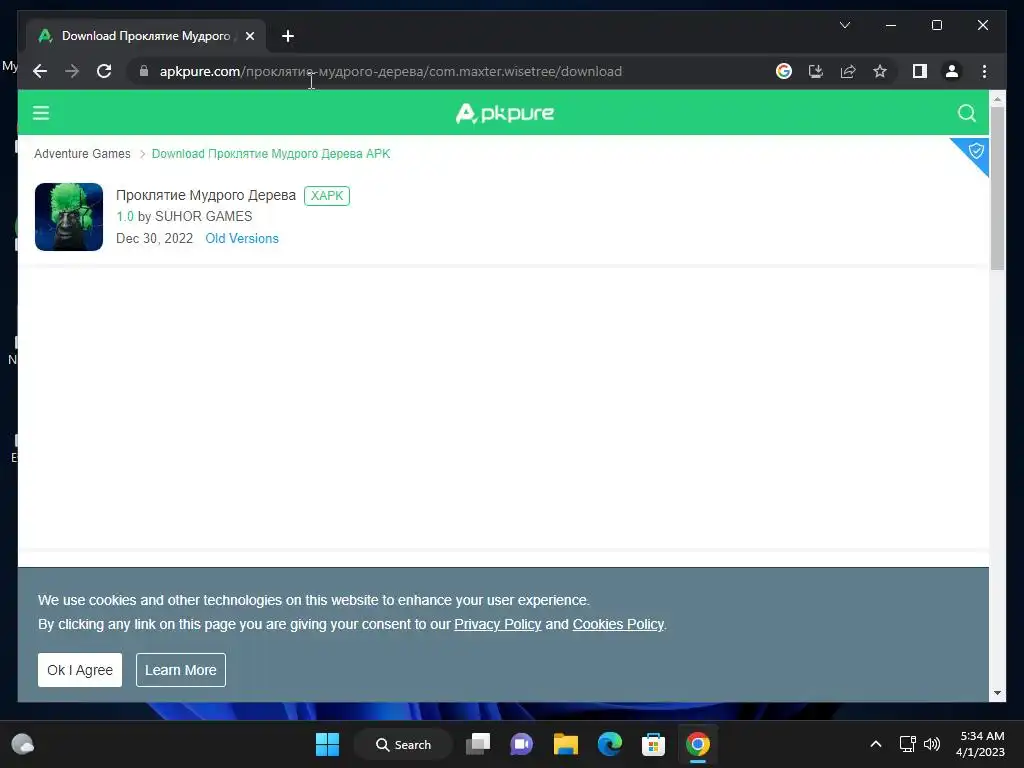Open taskbar Search box
The width and height of the screenshot is (1024, 768).
(403, 744)
